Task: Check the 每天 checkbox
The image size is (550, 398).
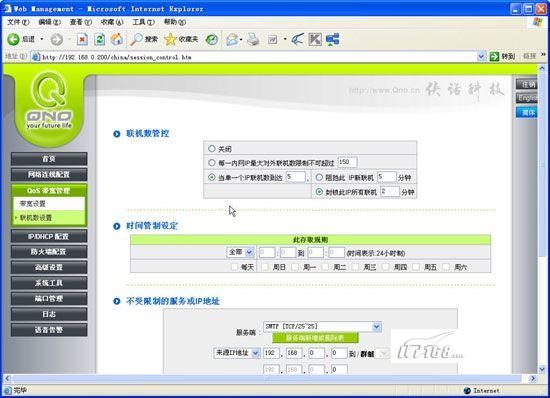Action: click(234, 267)
